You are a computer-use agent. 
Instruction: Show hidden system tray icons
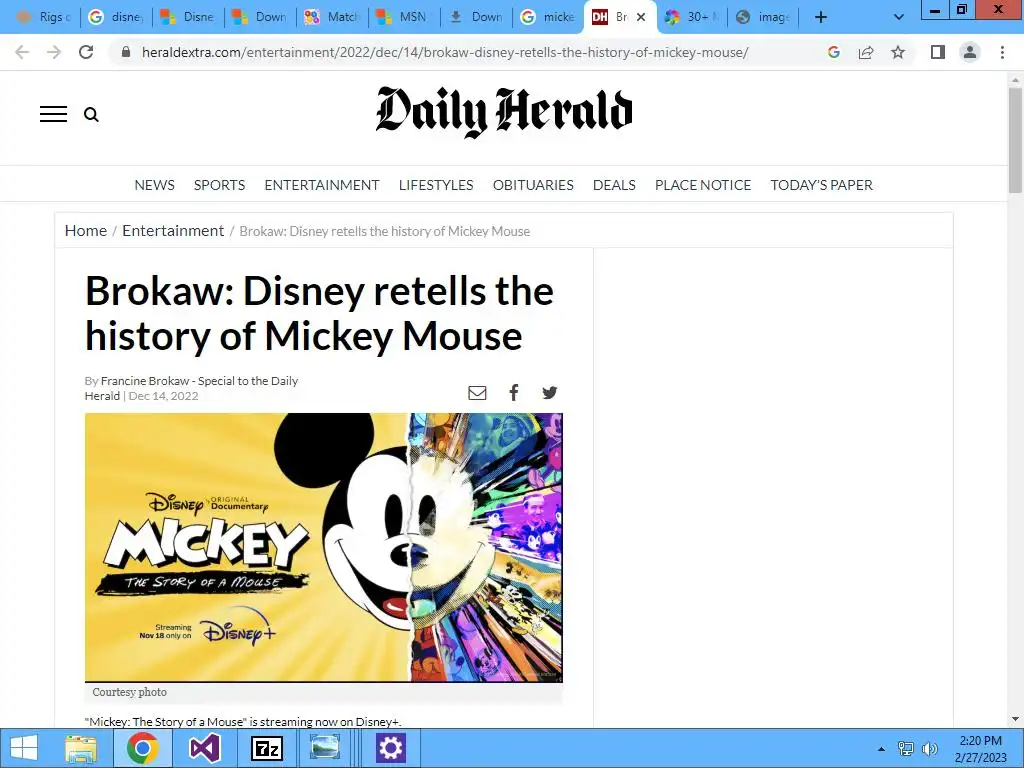(881, 749)
